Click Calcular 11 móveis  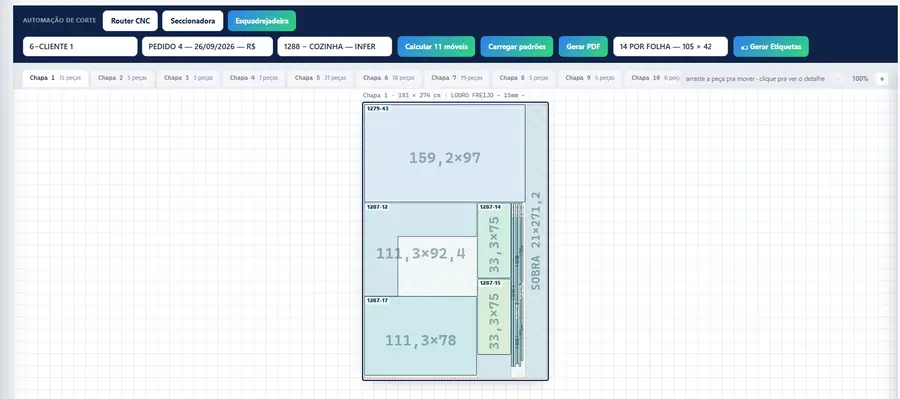(x=436, y=47)
